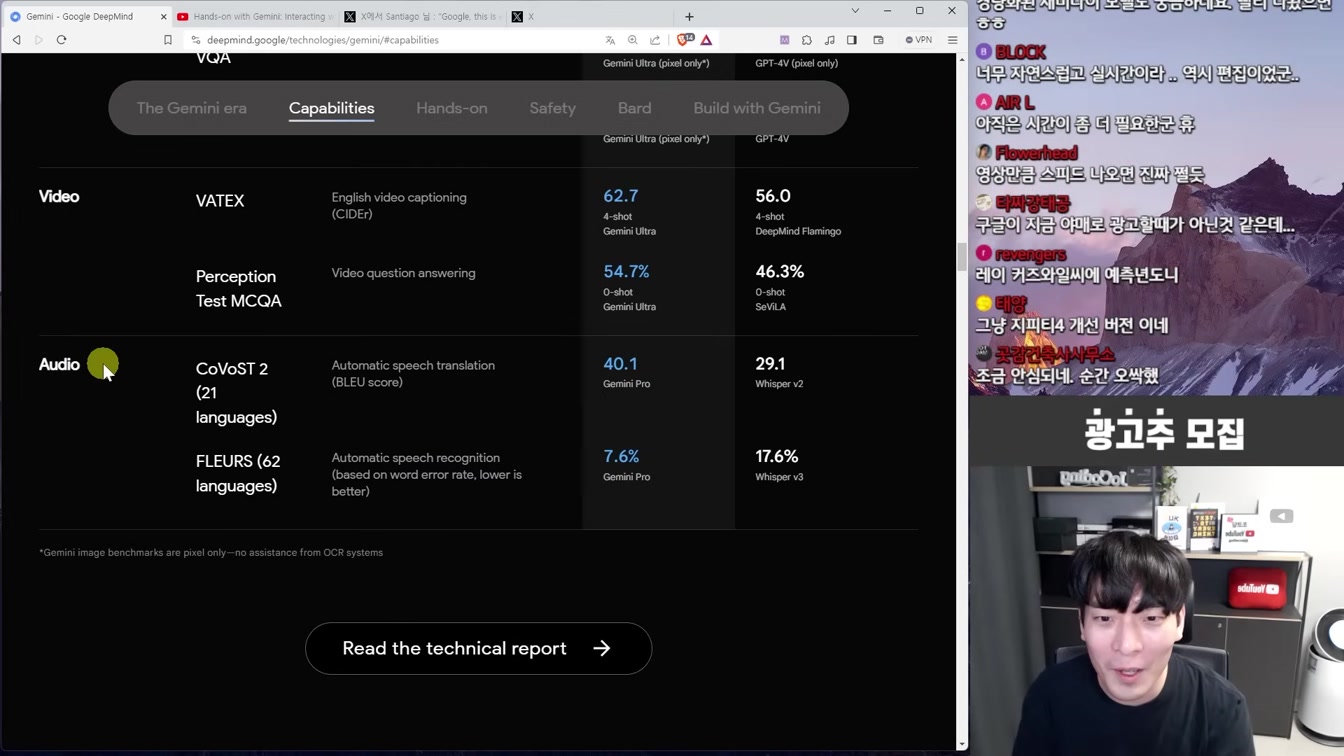Viewport: 1344px width, 756px height.
Task: Open the browser hamburger menu
Action: click(952, 40)
